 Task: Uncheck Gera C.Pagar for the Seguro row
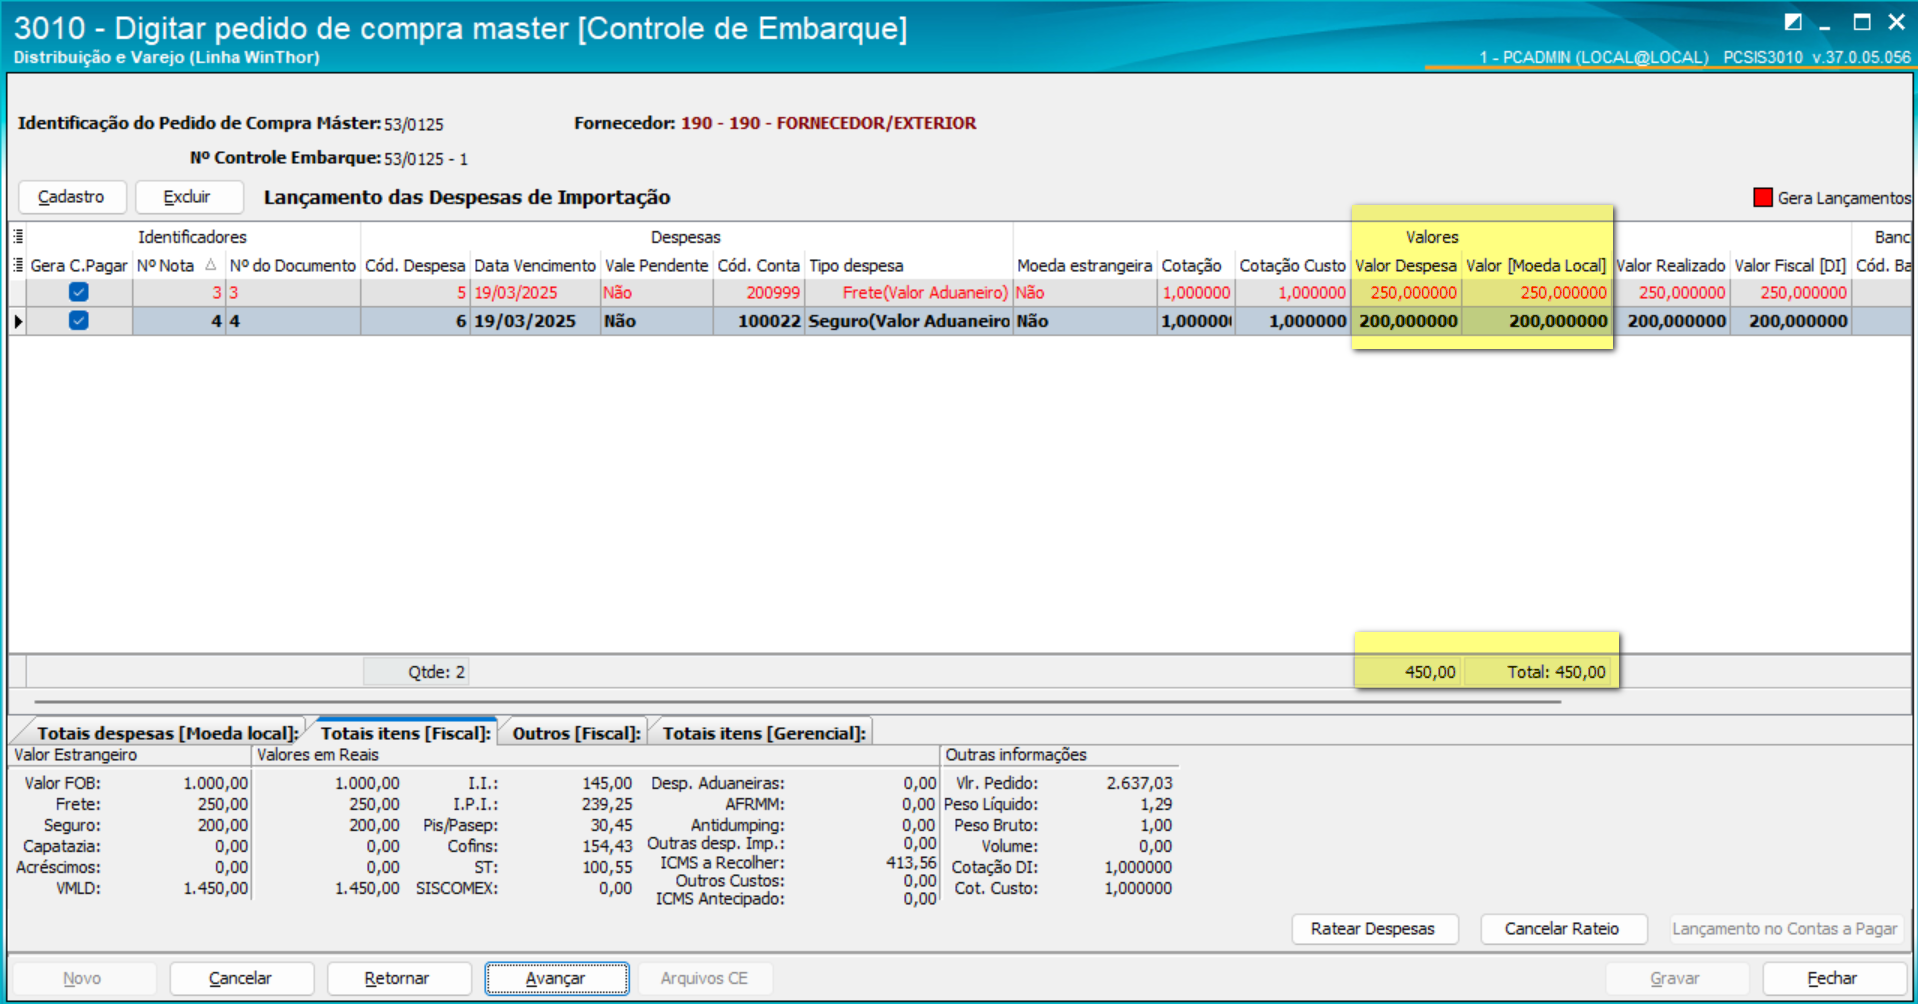78,320
